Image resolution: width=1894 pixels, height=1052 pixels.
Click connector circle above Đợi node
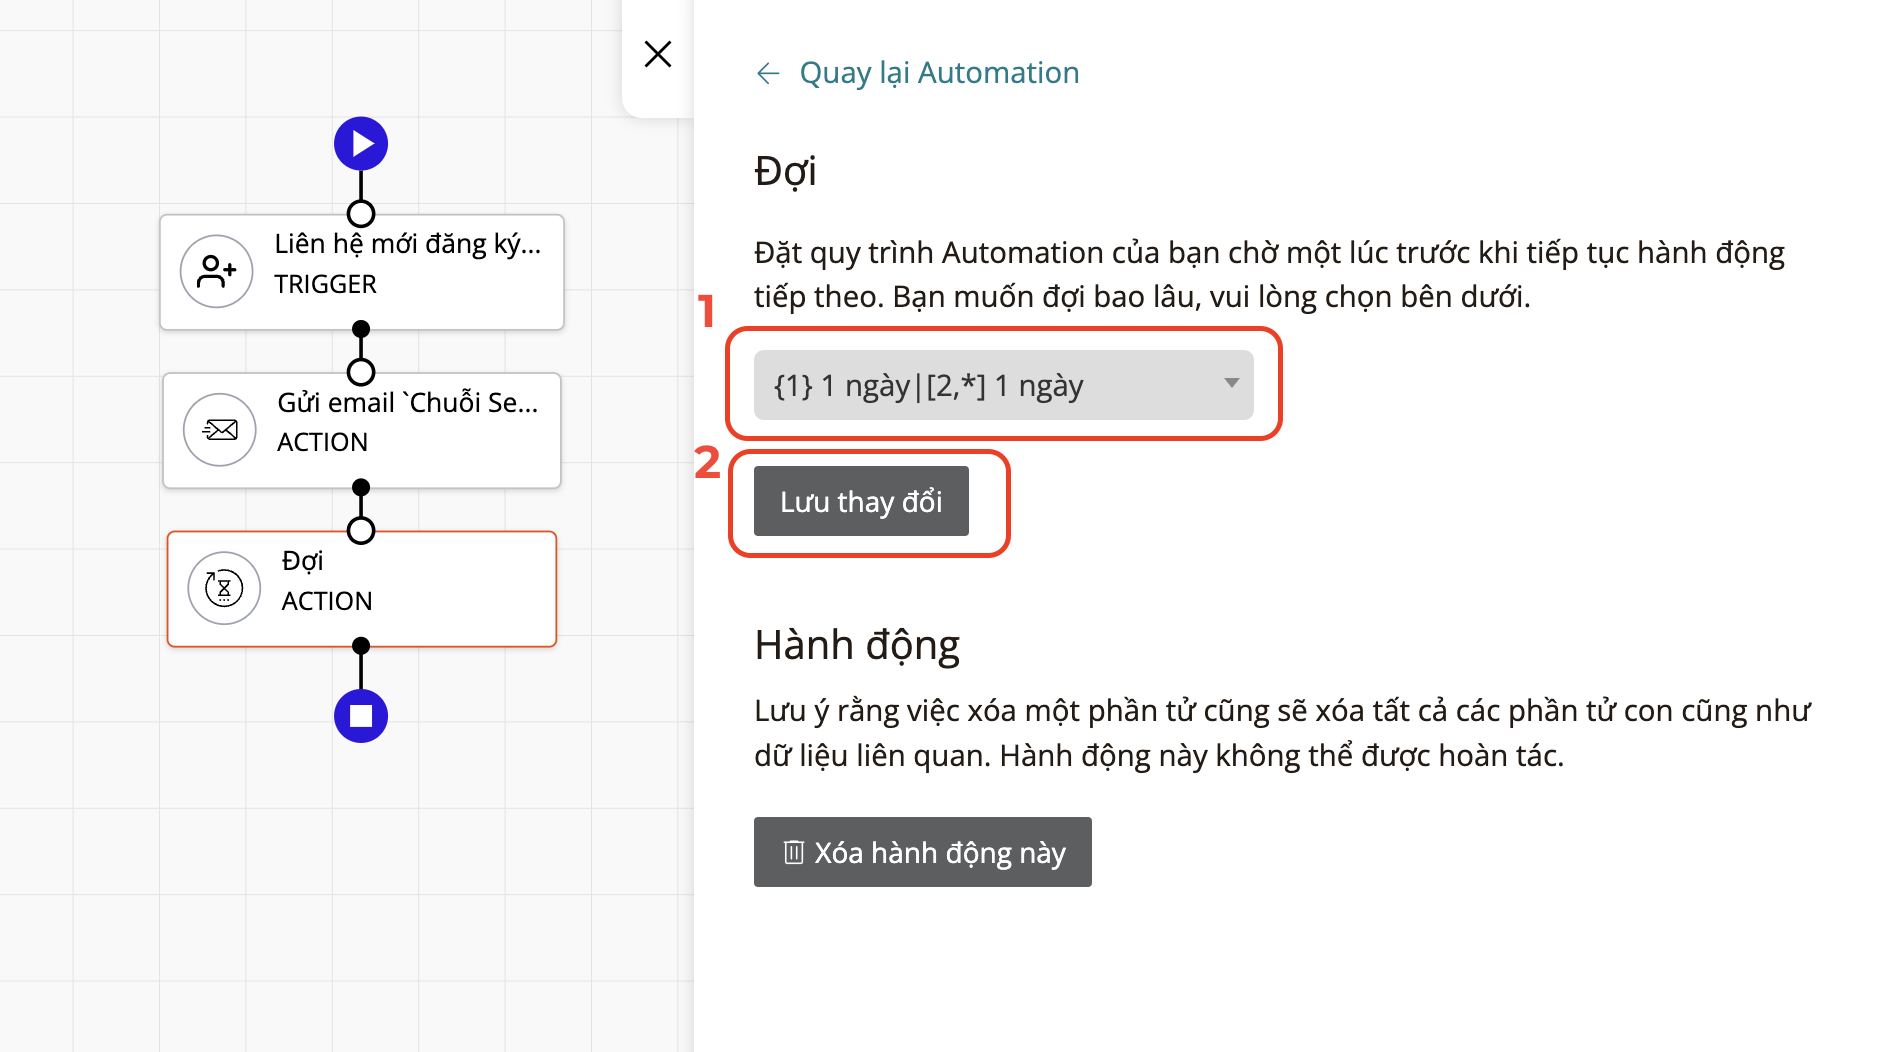(x=361, y=530)
